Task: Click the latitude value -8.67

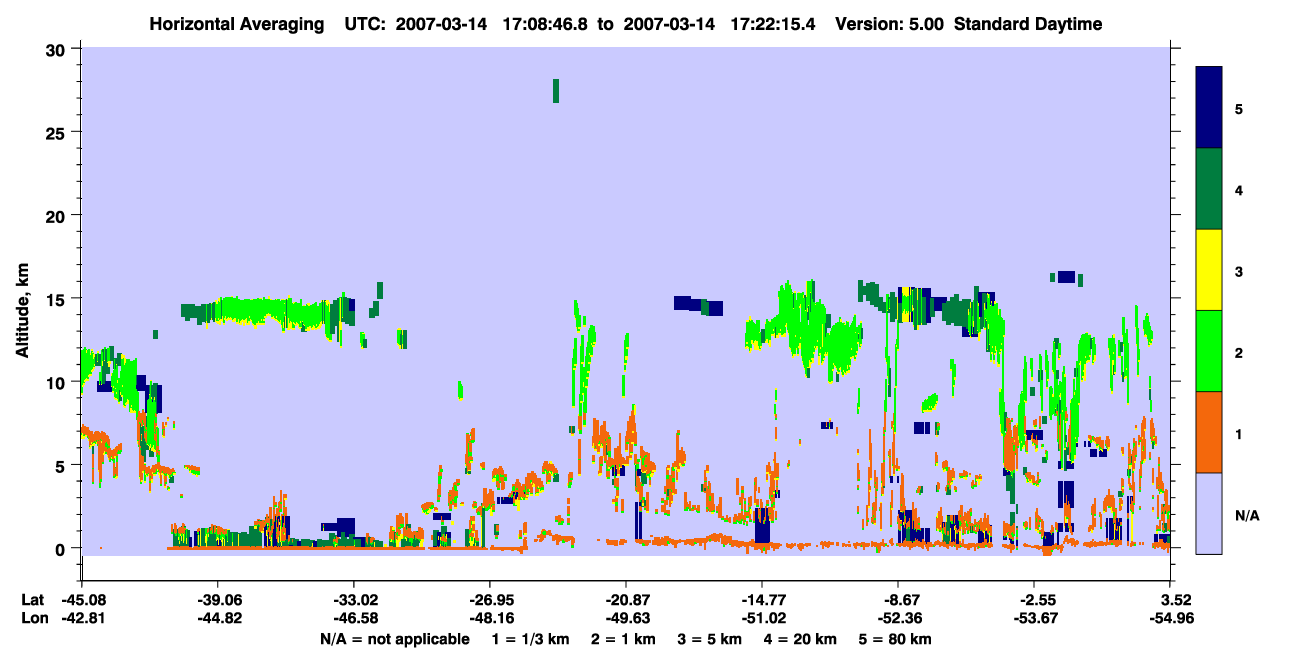Action: [898, 600]
